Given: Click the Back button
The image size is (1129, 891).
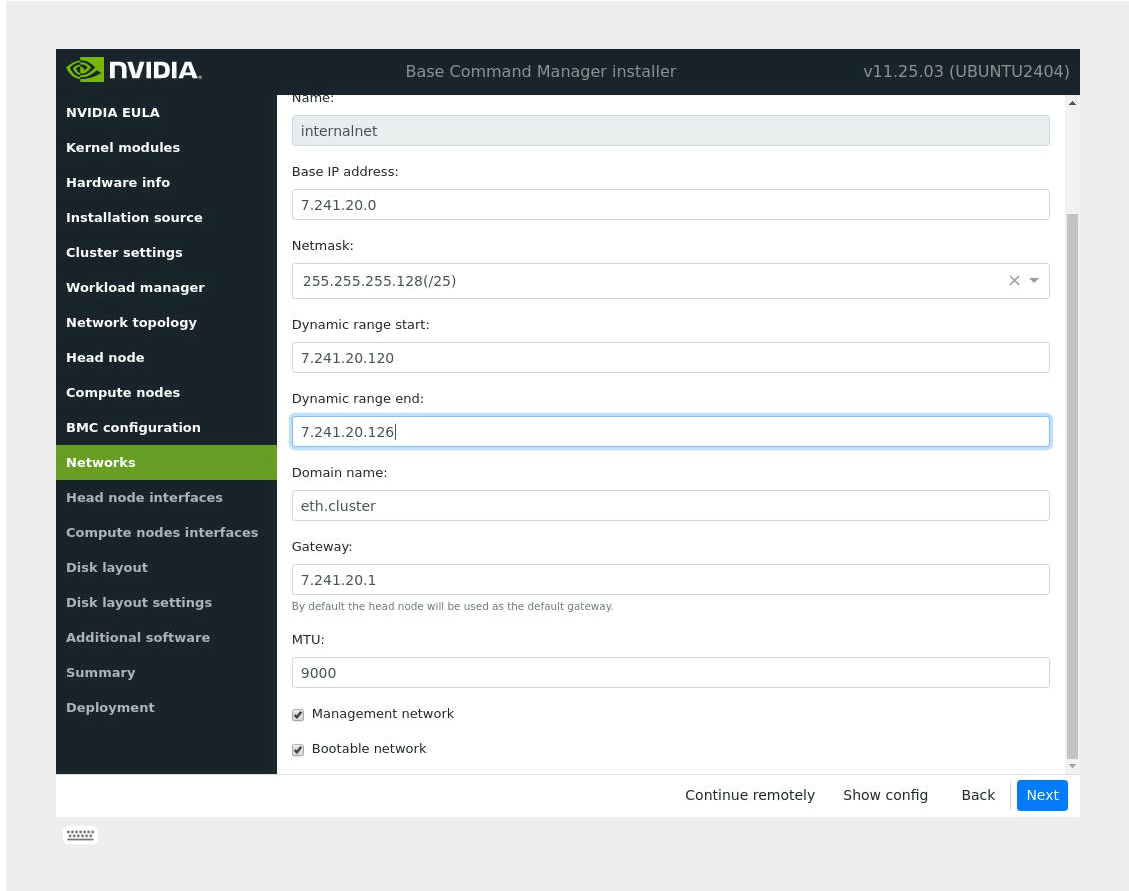Looking at the screenshot, I should pyautogui.click(x=977, y=795).
